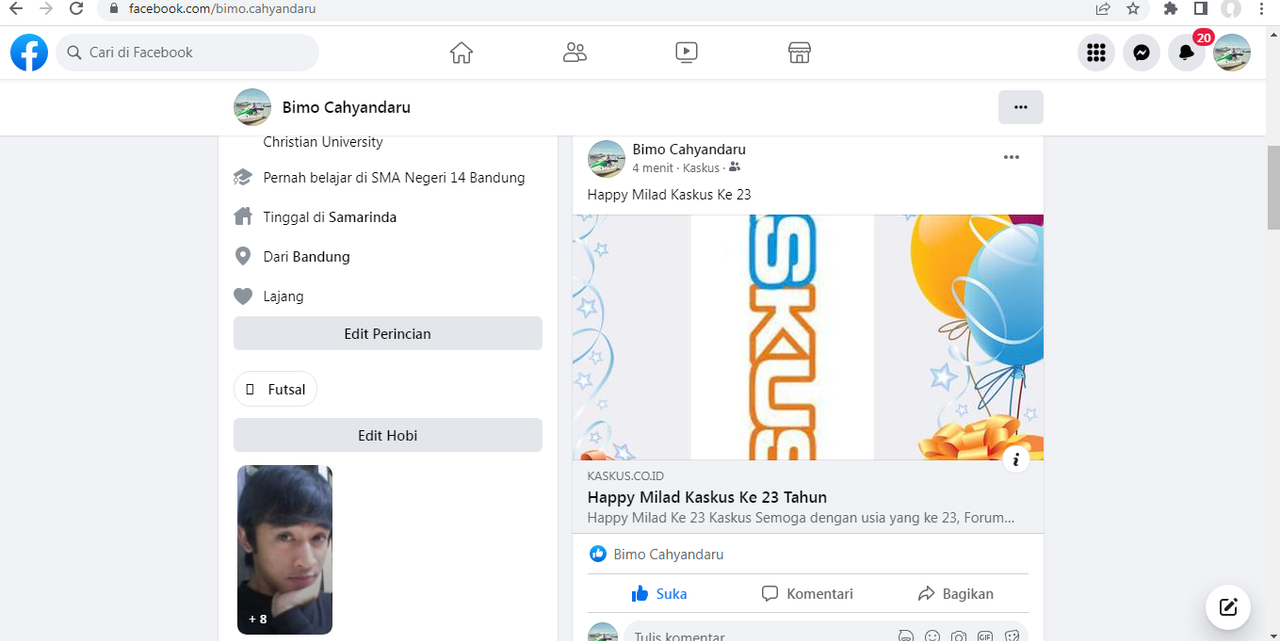Viewport: 1280px width, 641px height.
Task: Open account profile picture menu in header
Action: point(1232,53)
